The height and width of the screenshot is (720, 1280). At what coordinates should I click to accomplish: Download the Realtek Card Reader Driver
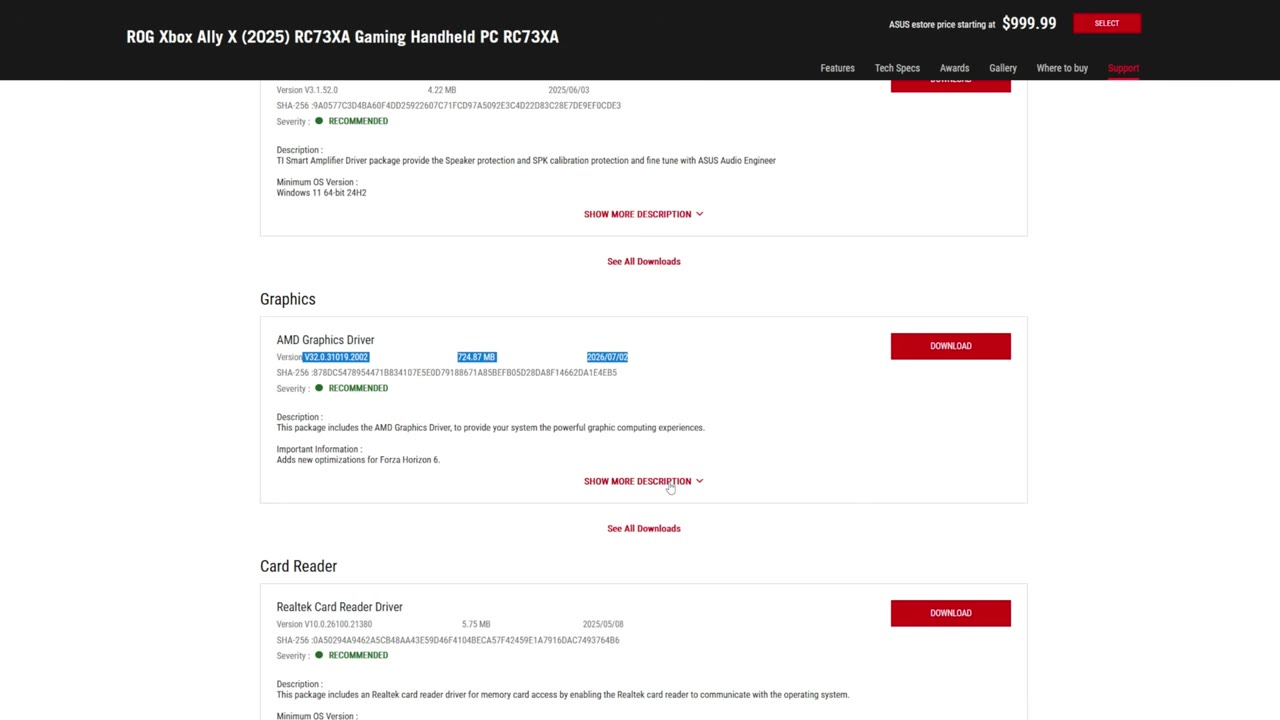951,613
